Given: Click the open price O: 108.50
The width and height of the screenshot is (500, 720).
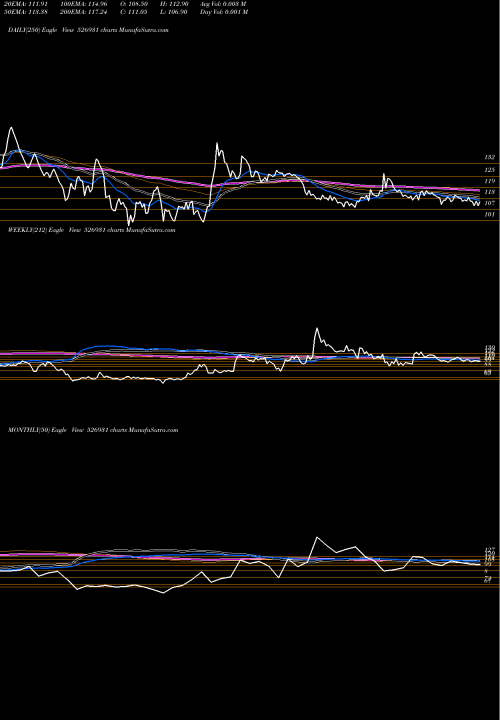Looking at the screenshot, I should 134,4.
